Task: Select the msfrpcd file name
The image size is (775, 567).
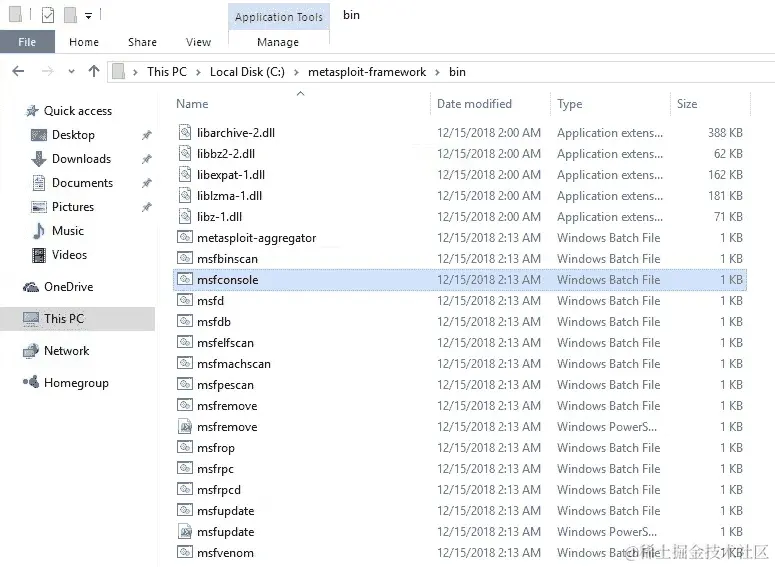Action: click(x=219, y=490)
